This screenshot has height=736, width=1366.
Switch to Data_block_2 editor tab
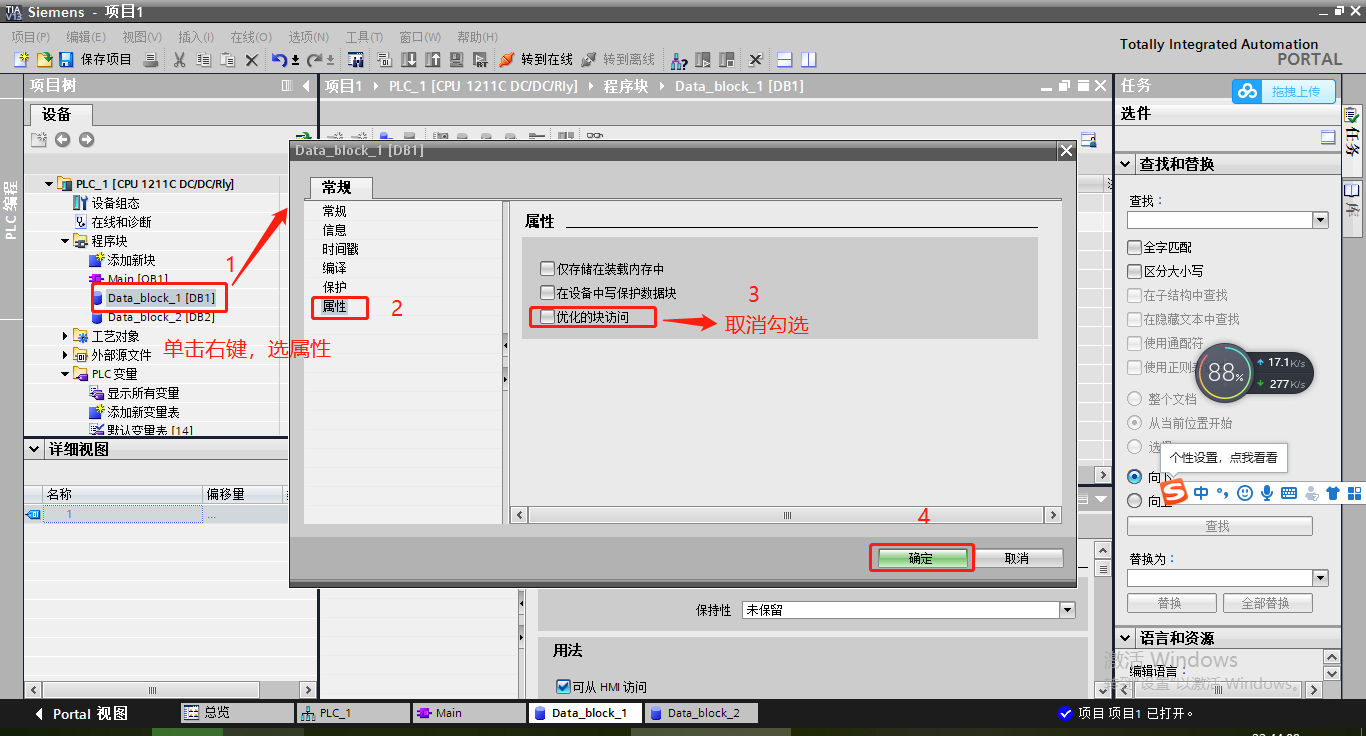[702, 713]
